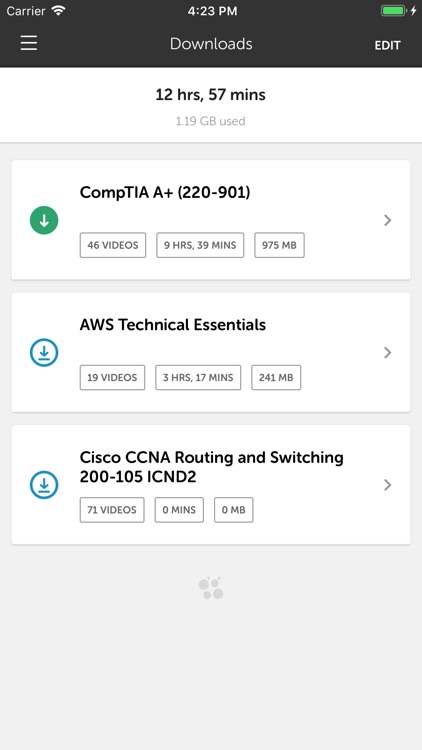
Task: Tap the 71 VIDEOS tag
Action: coord(112,510)
